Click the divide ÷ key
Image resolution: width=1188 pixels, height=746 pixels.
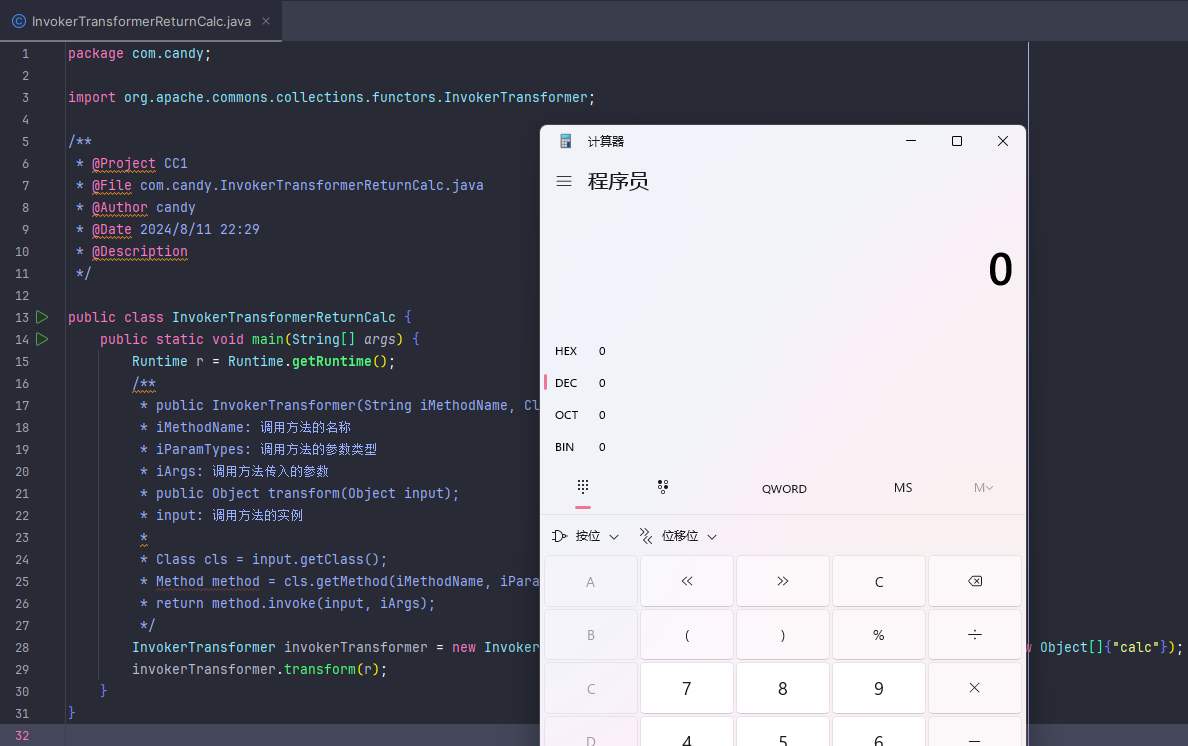click(x=975, y=635)
